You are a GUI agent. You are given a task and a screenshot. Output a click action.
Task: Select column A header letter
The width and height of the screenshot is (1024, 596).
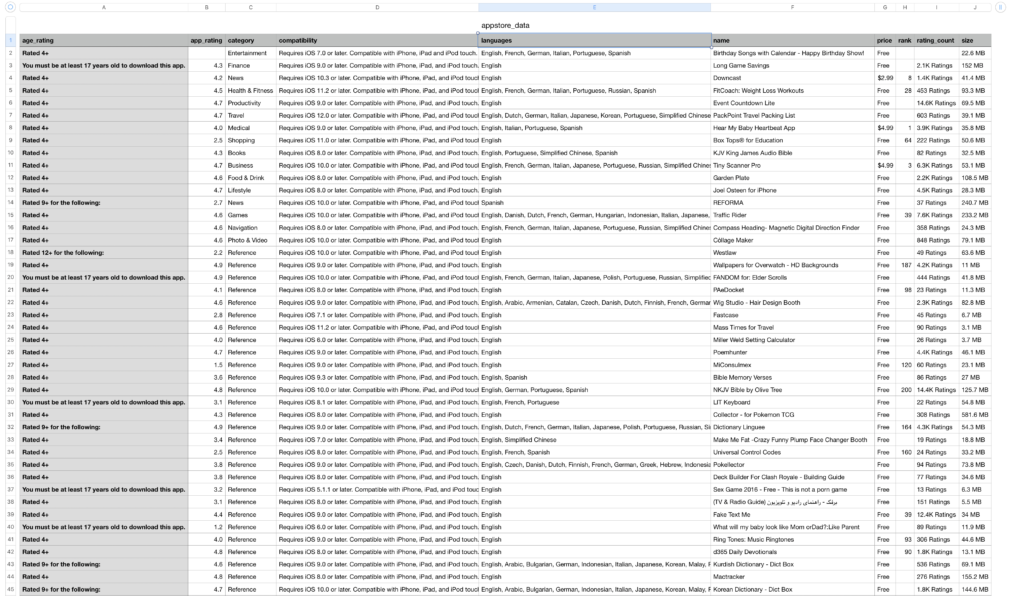click(x=104, y=7)
